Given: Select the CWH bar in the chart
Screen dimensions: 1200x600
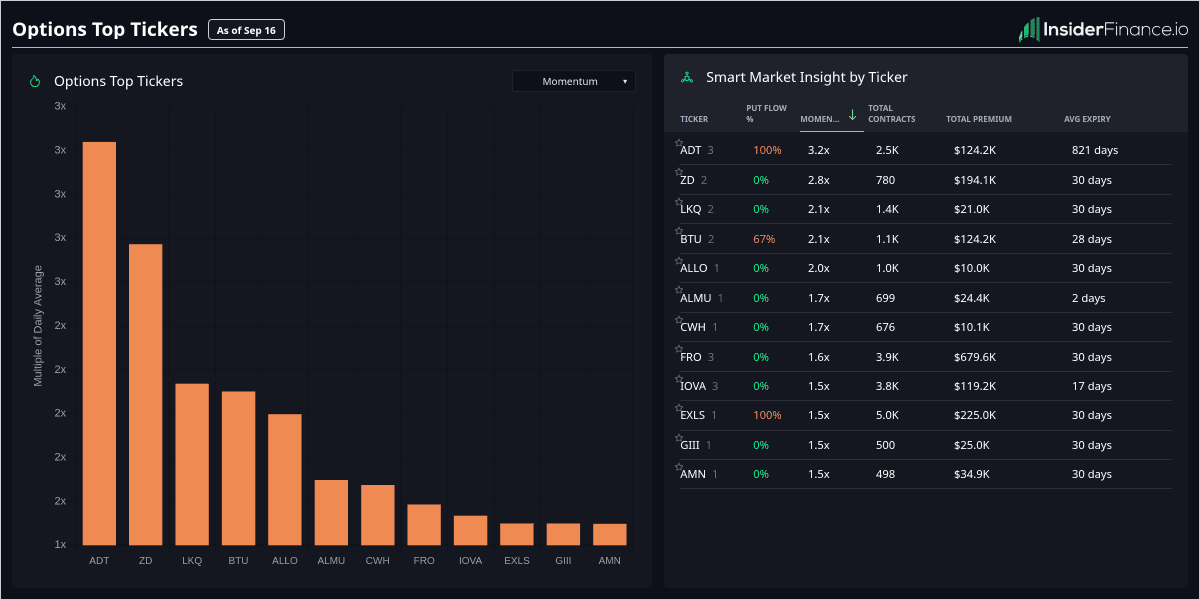Looking at the screenshot, I should (x=377, y=515).
